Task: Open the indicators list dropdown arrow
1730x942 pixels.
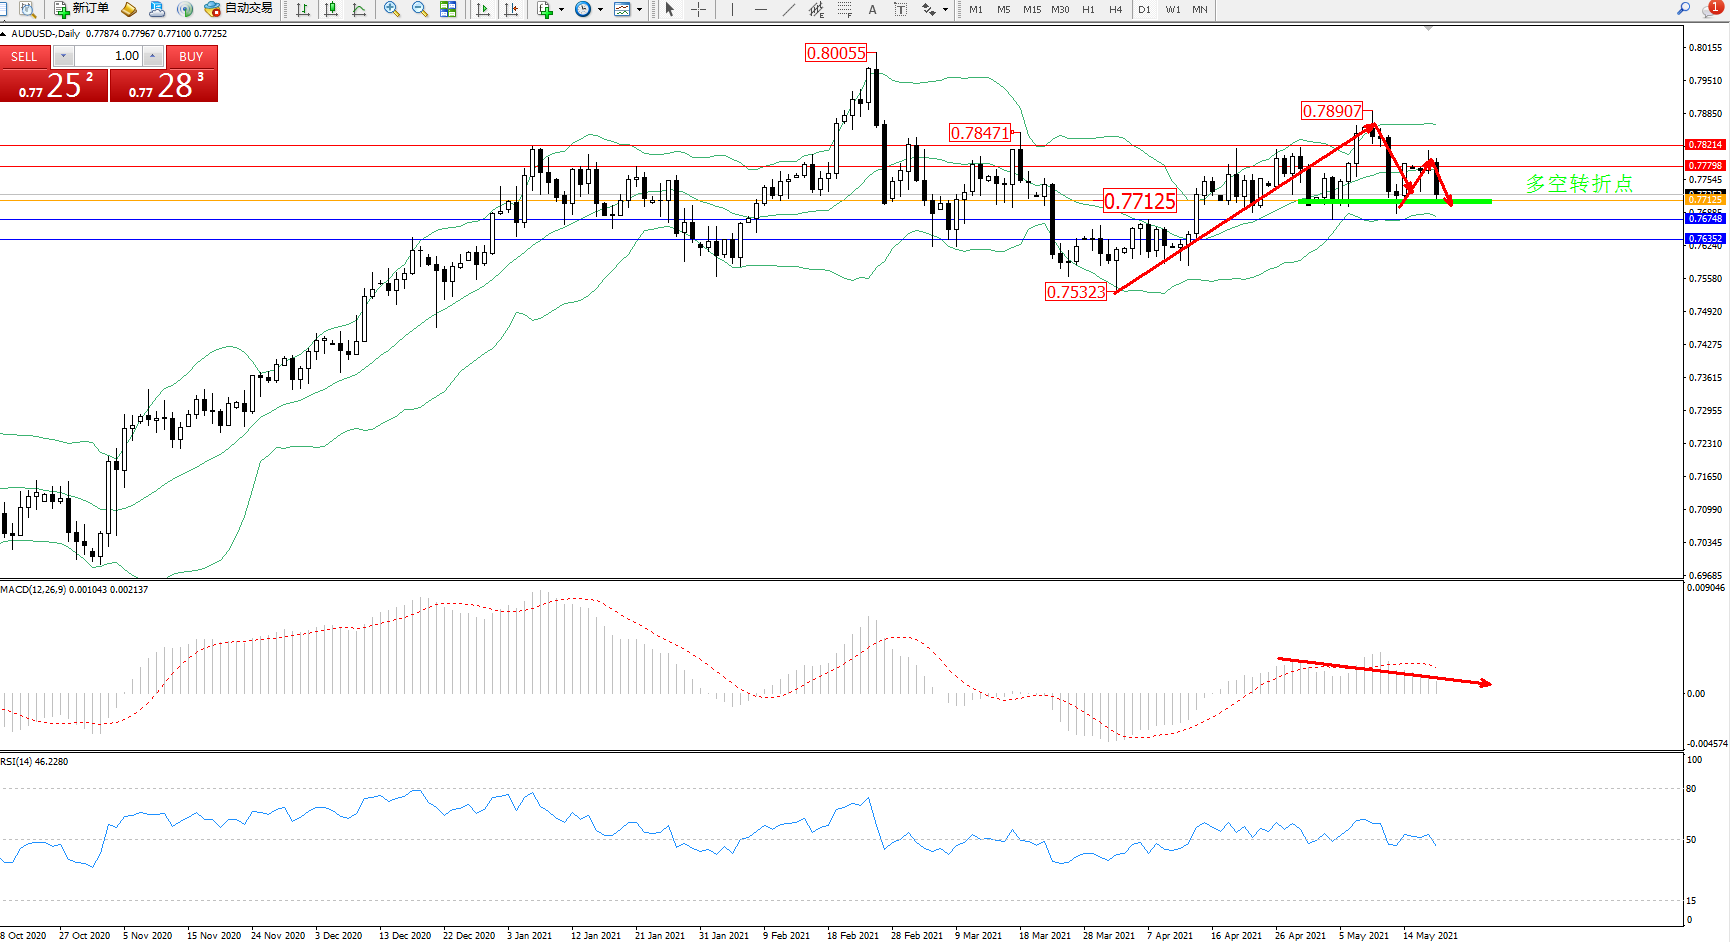Action: coord(561,9)
